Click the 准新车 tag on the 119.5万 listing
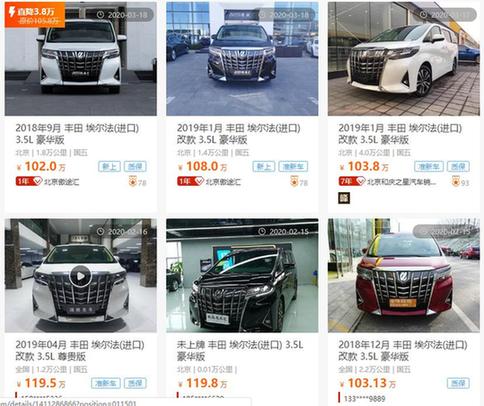This screenshot has height=406, width=484. click(x=106, y=383)
